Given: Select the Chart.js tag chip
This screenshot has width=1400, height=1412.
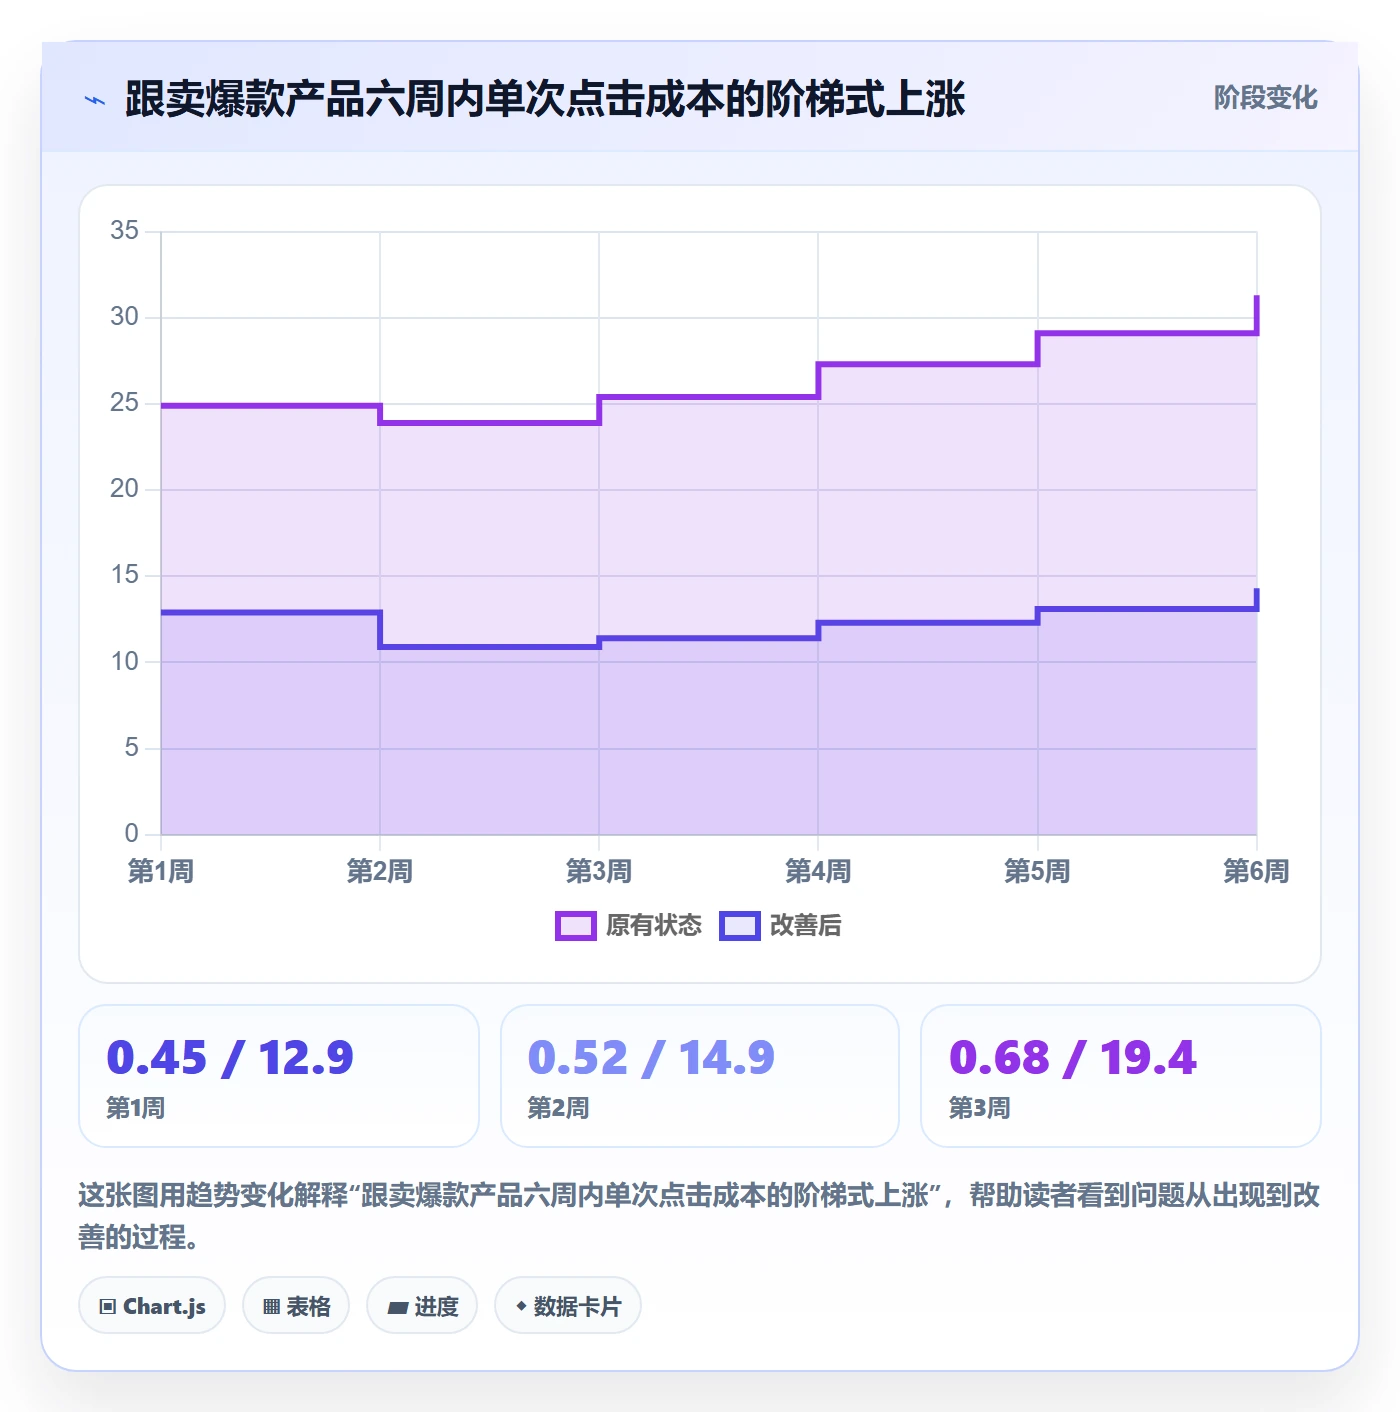Looking at the screenshot, I should pos(152,1306).
